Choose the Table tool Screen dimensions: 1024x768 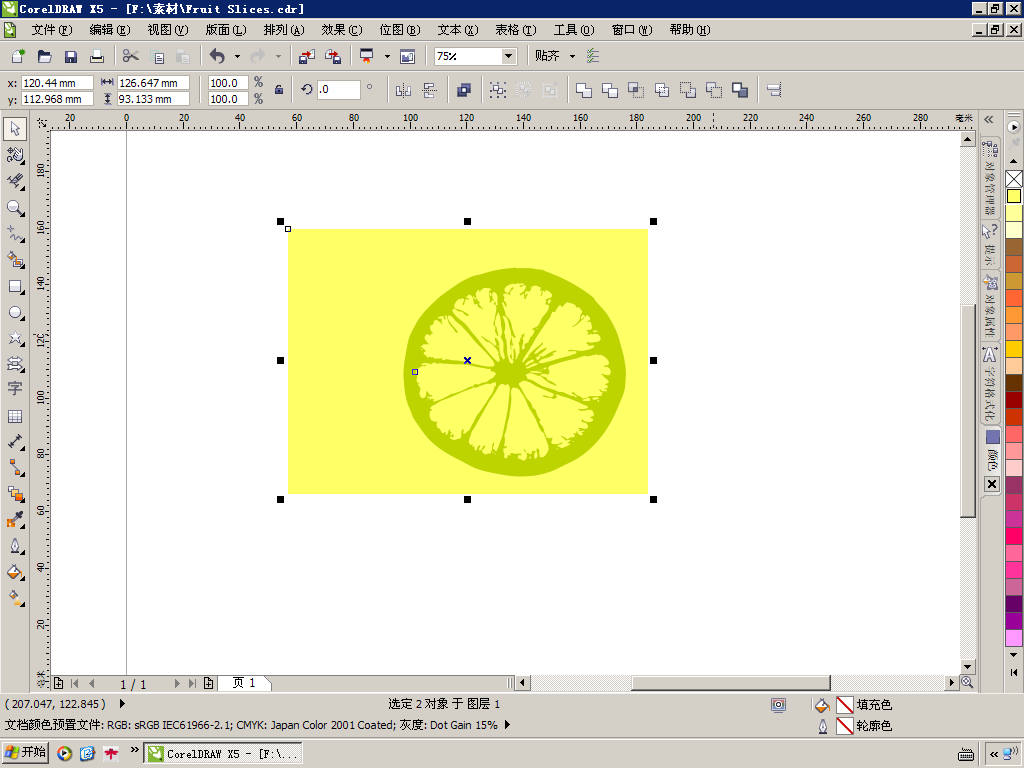coord(15,416)
